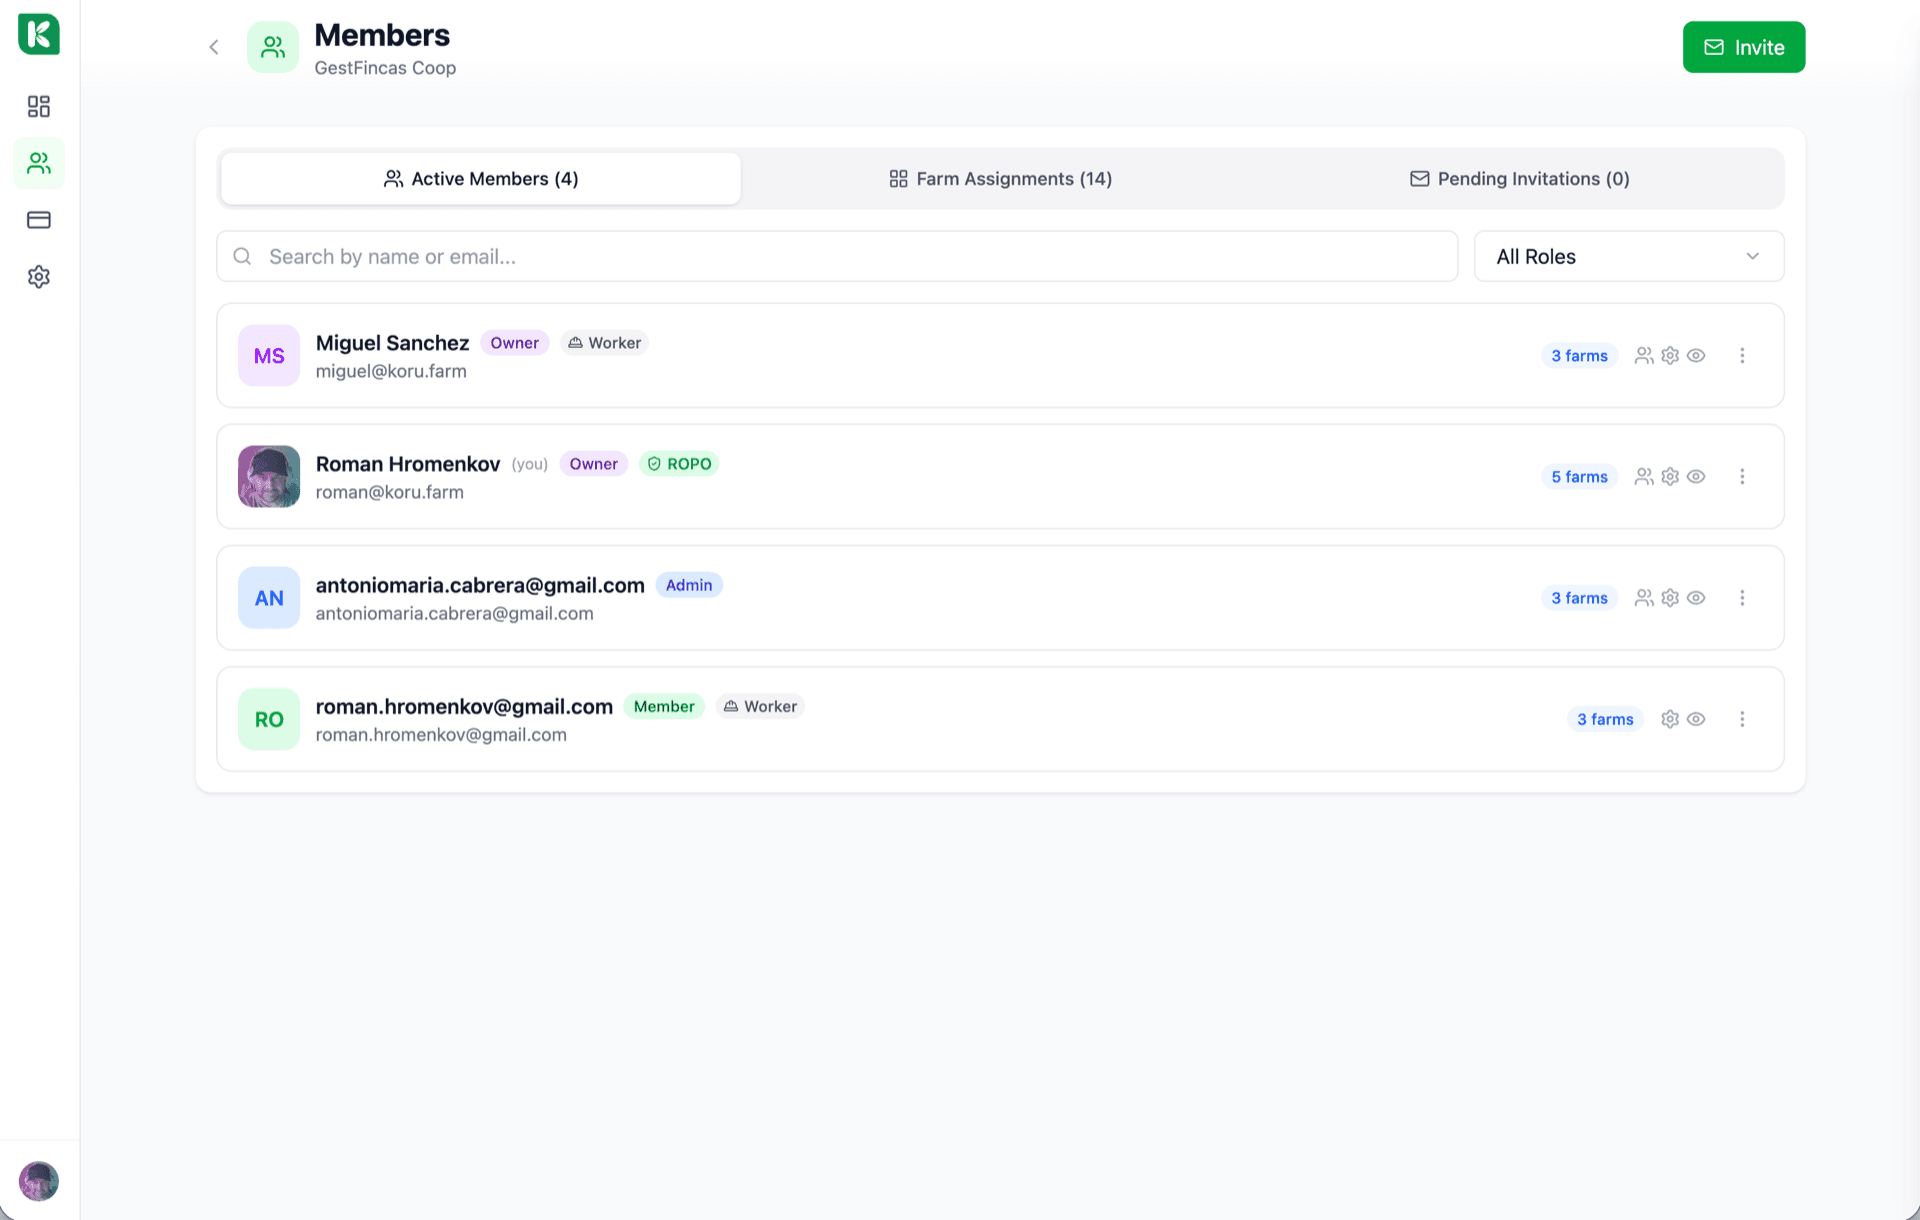The width and height of the screenshot is (1920, 1220).
Task: Switch to the Farm Assignments tab
Action: (x=1000, y=179)
